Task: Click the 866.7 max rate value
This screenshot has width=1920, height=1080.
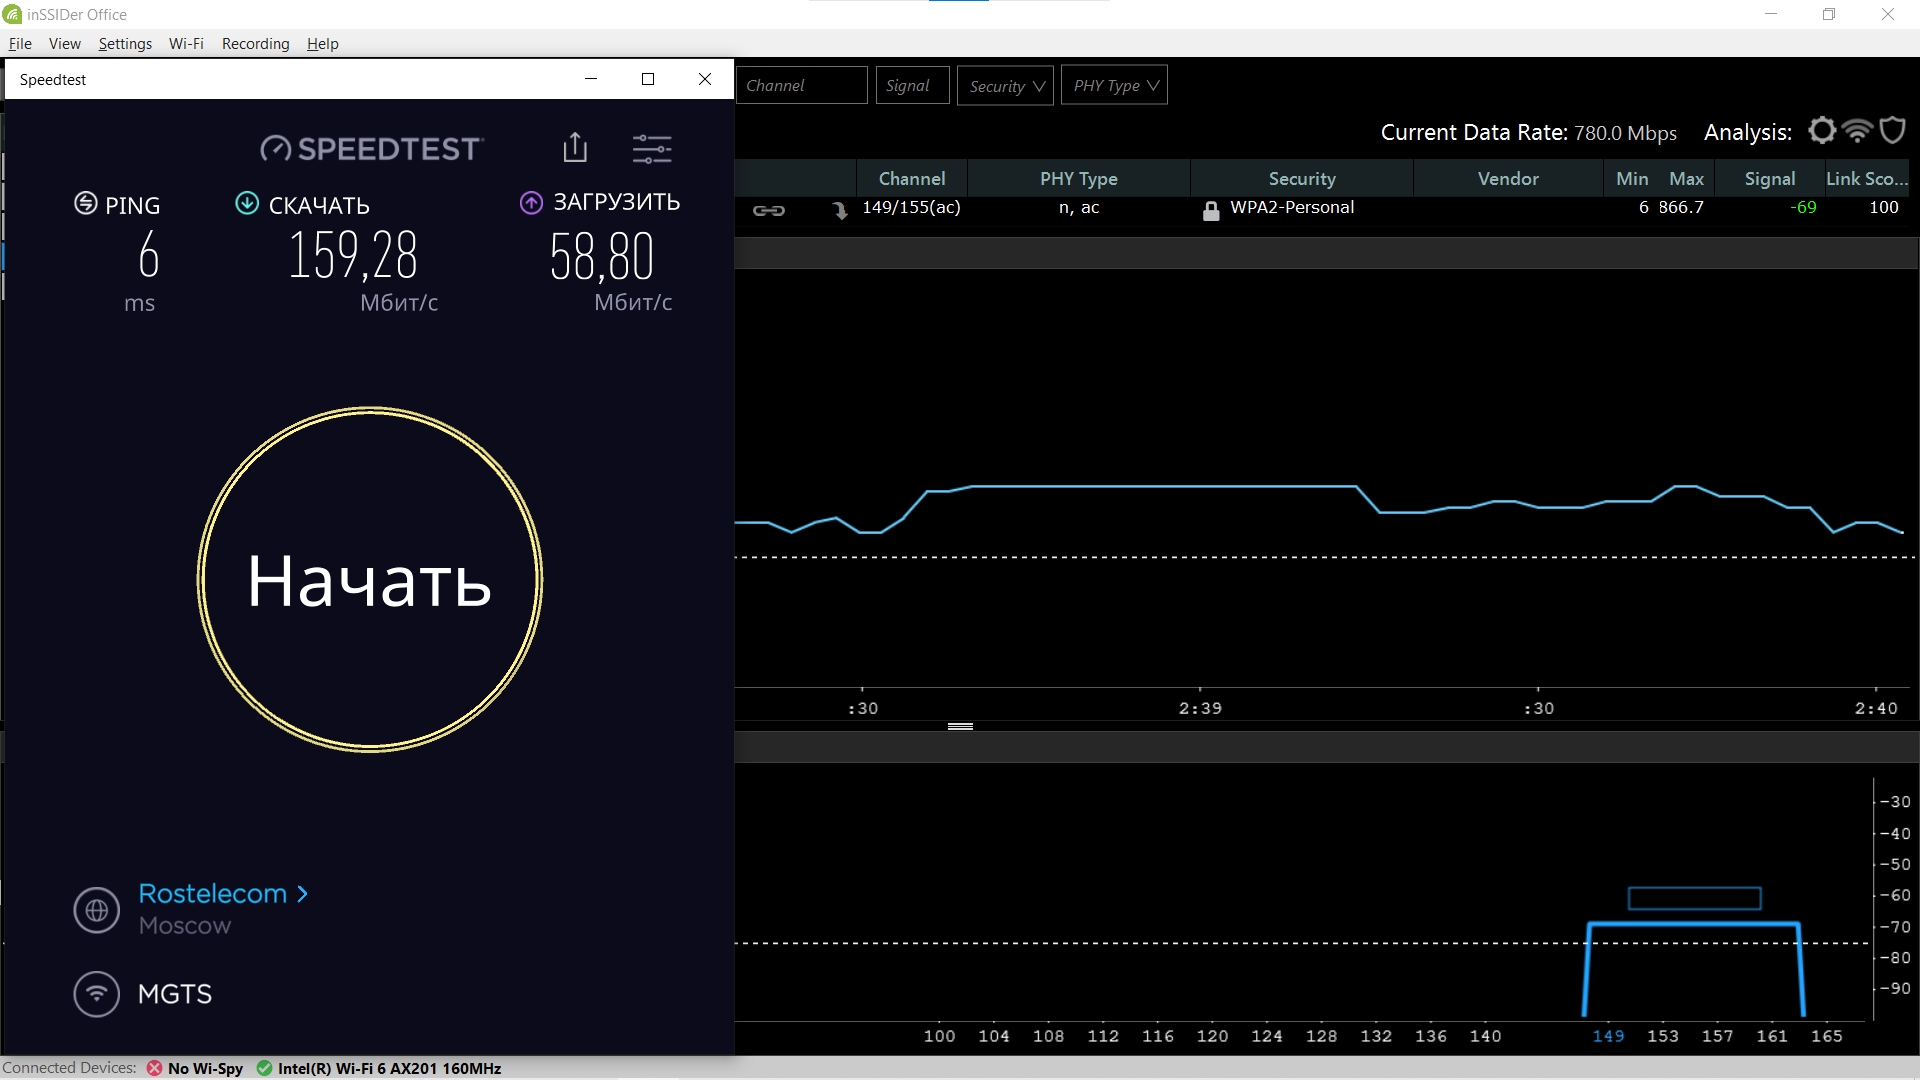Action: coord(1681,207)
